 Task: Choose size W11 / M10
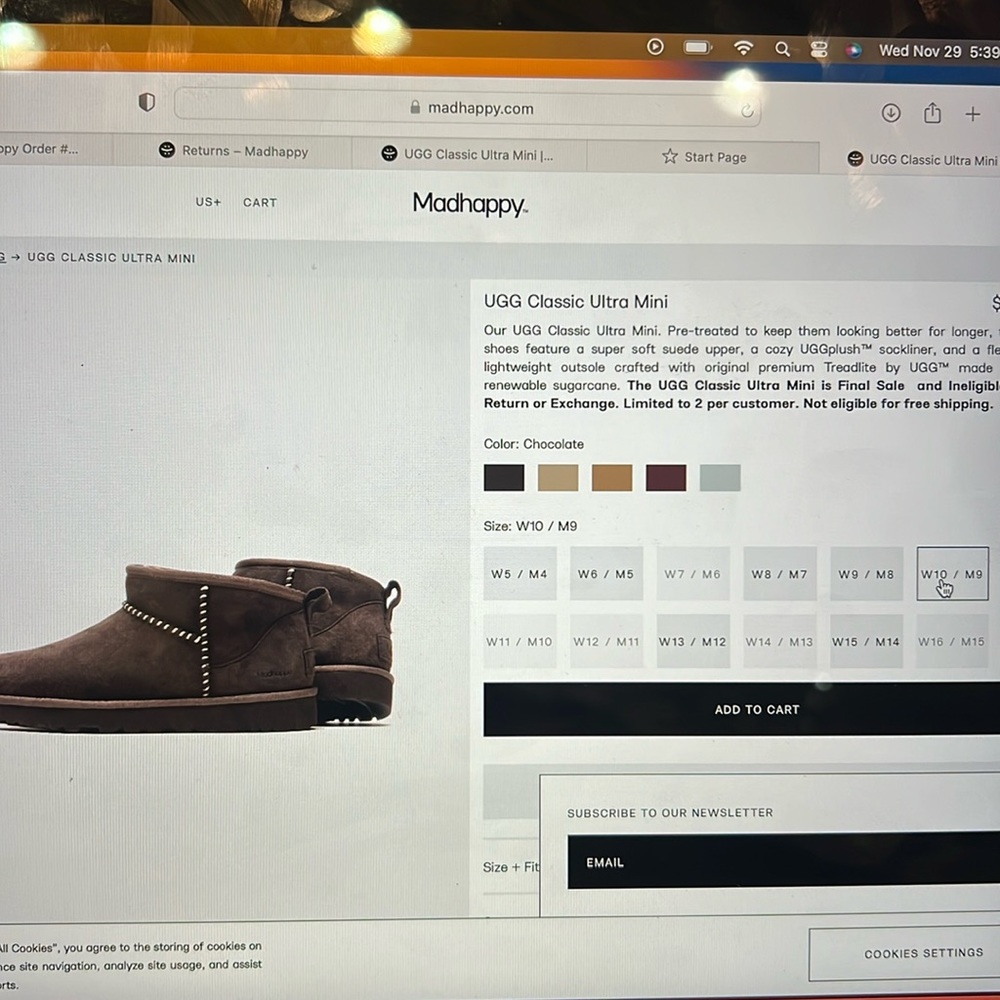pos(519,641)
